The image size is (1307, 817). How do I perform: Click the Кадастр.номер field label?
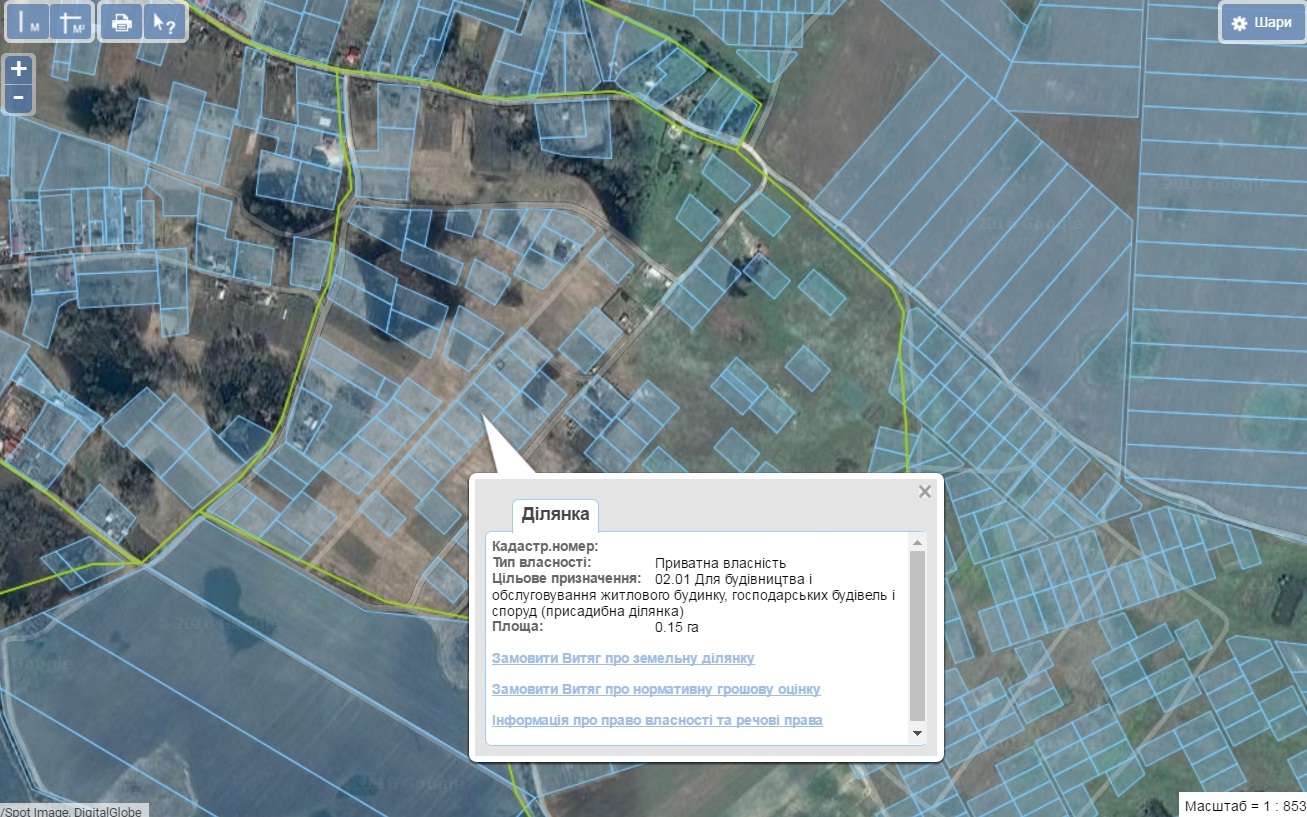tap(544, 546)
